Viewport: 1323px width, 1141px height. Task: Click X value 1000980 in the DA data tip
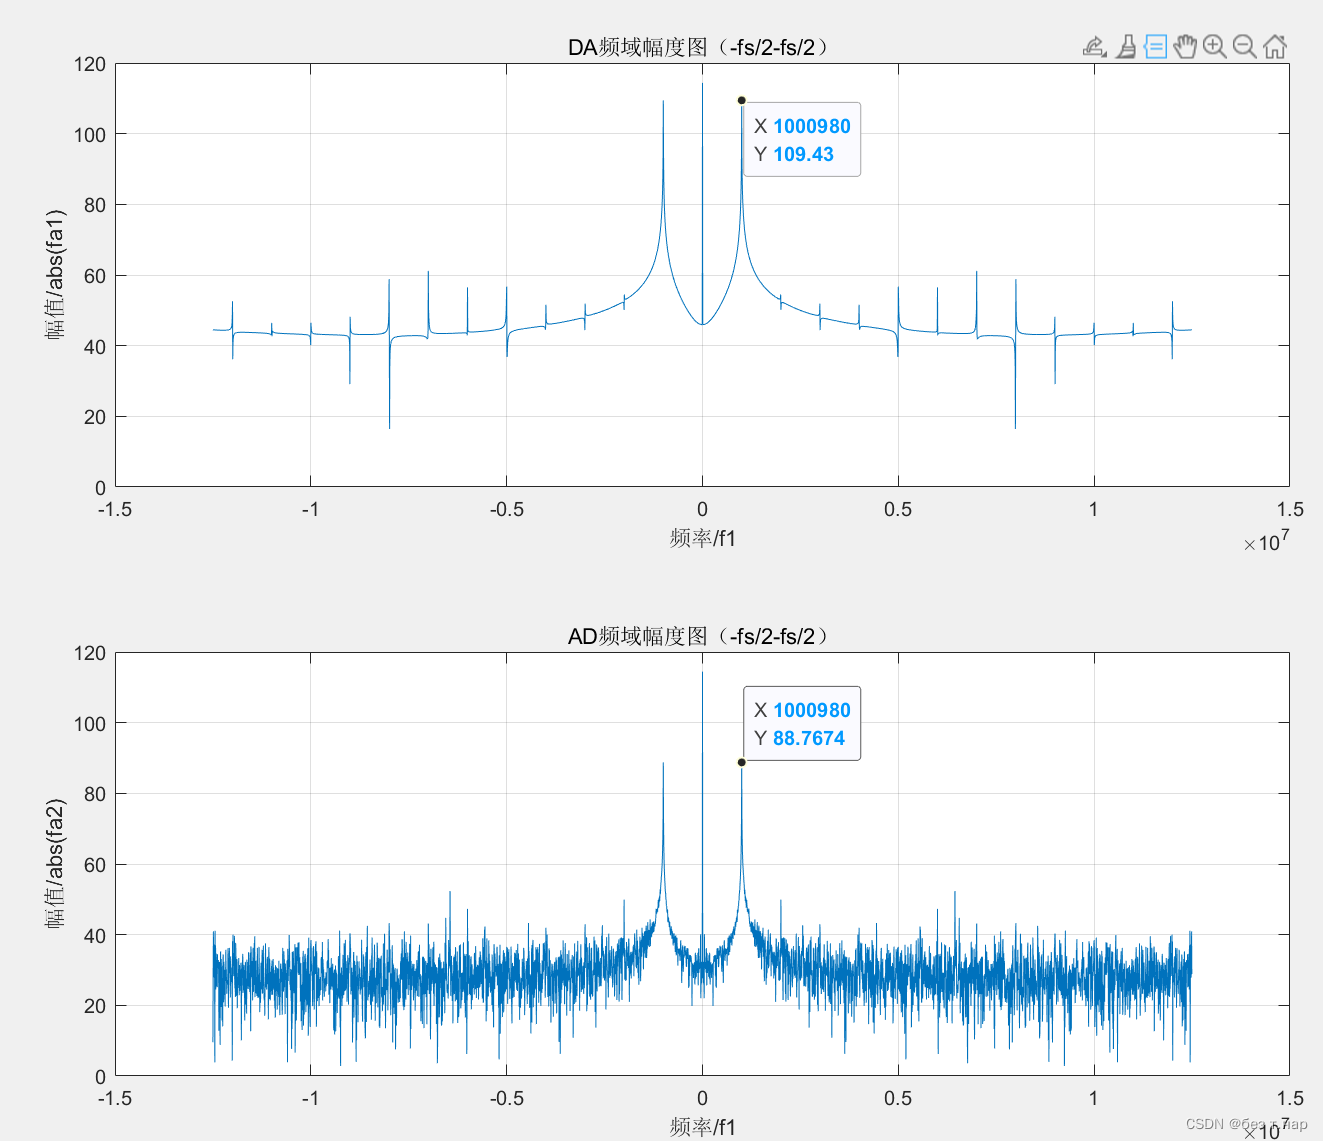812,126
